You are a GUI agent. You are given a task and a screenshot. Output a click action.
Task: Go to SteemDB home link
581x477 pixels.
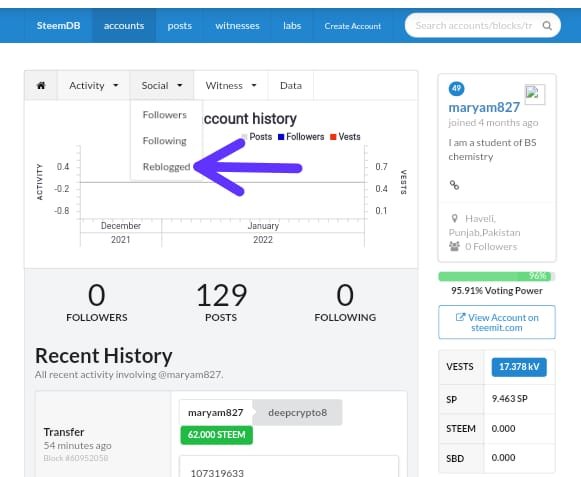tap(58, 26)
